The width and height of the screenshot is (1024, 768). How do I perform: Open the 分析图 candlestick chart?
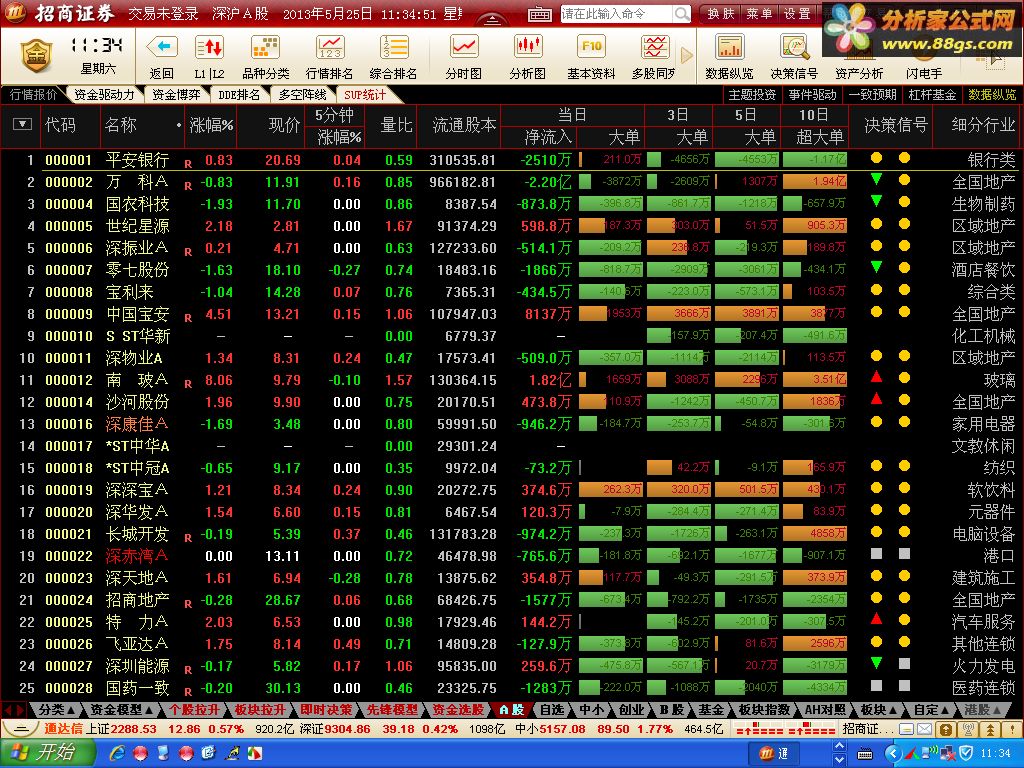point(528,47)
